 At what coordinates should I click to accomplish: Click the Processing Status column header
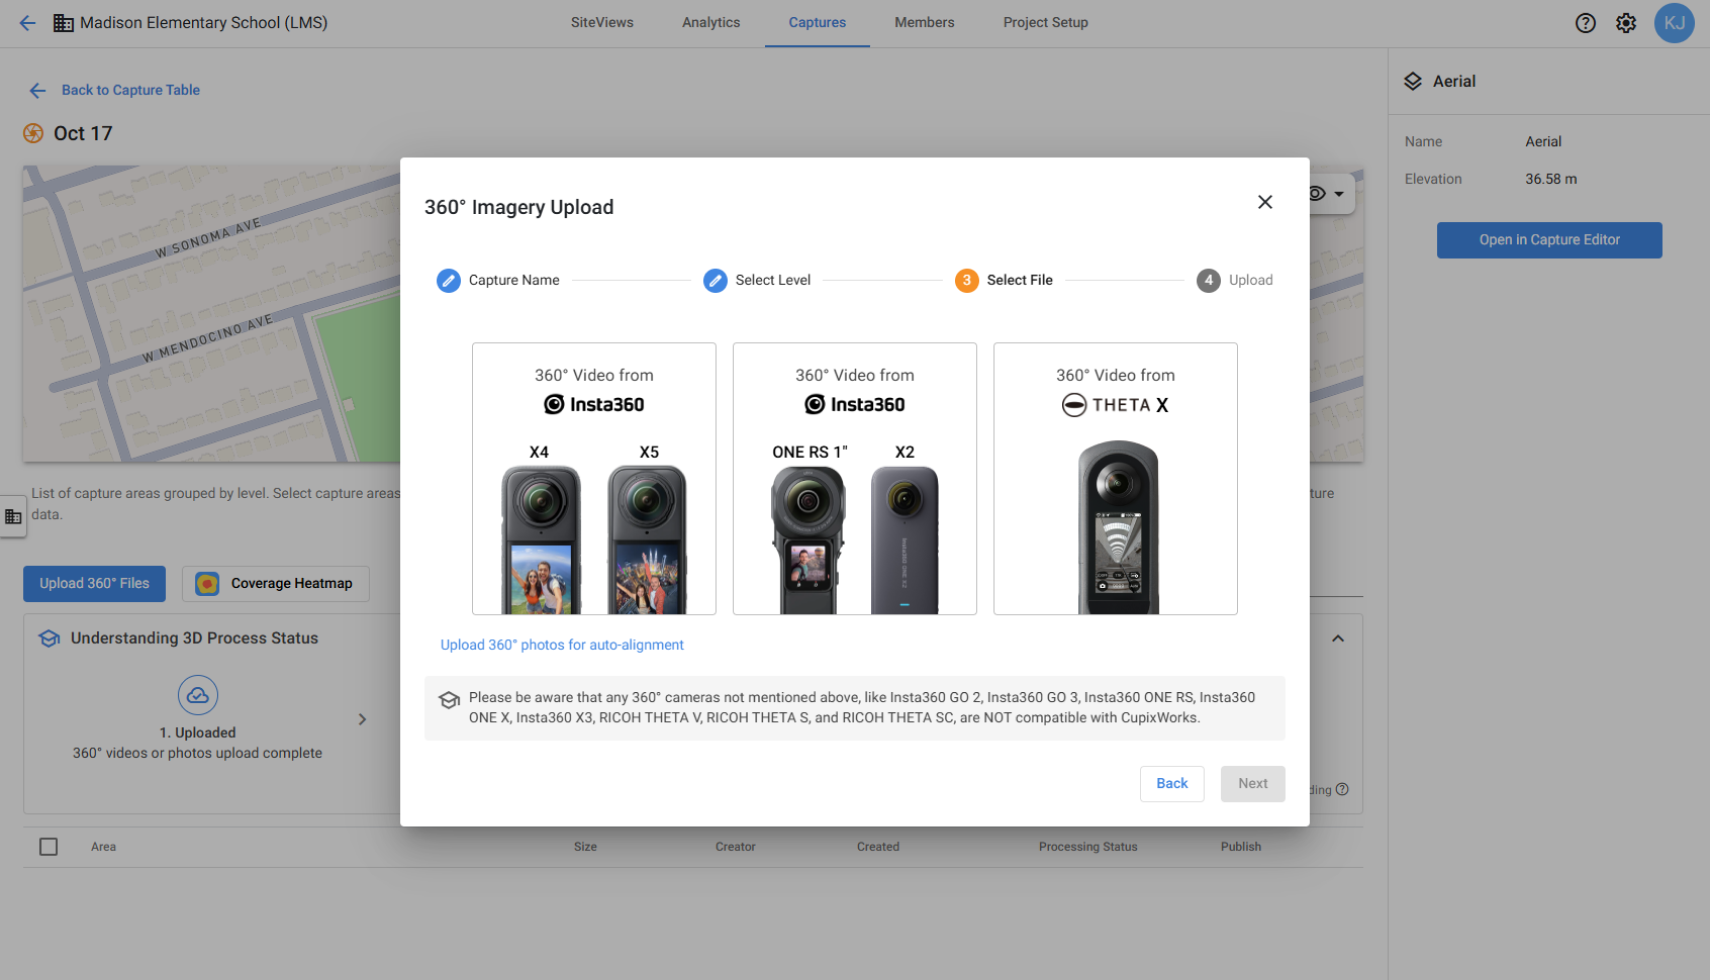point(1088,847)
